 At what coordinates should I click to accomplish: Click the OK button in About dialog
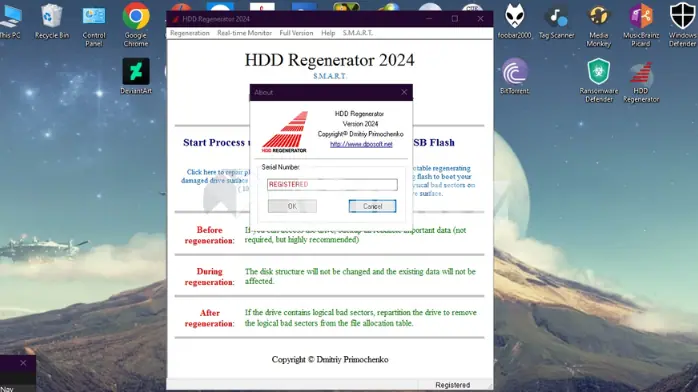point(292,206)
